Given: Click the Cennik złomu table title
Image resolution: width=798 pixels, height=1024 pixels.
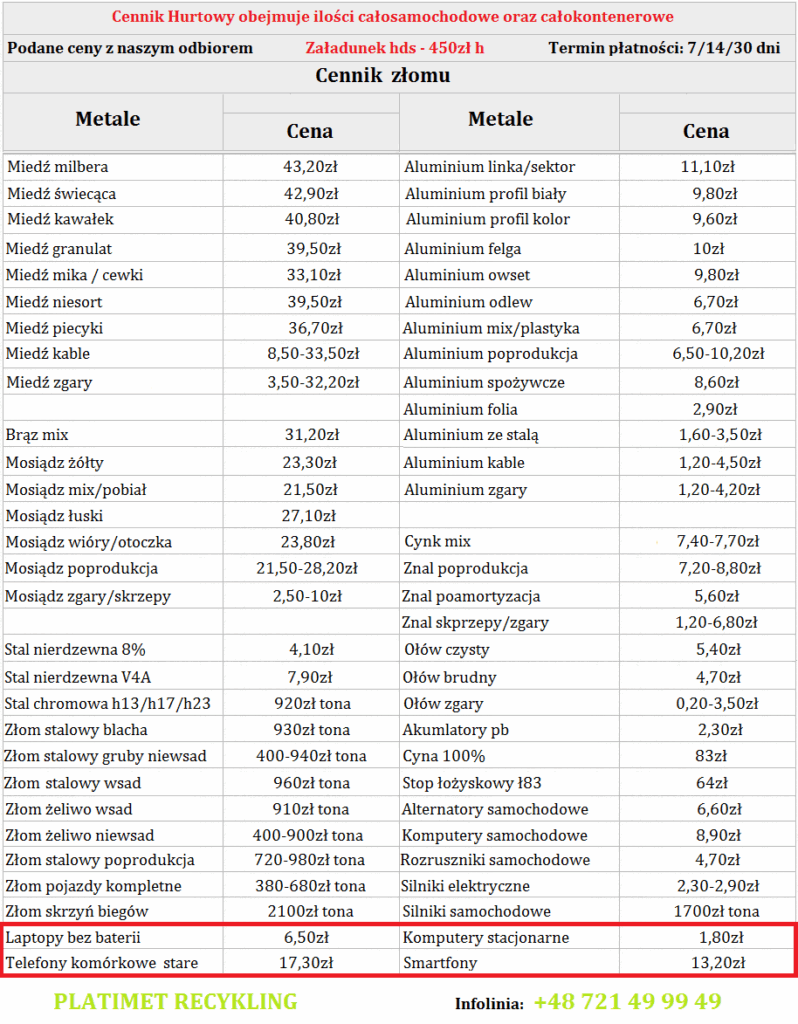Looking at the screenshot, I should pyautogui.click(x=382, y=75).
